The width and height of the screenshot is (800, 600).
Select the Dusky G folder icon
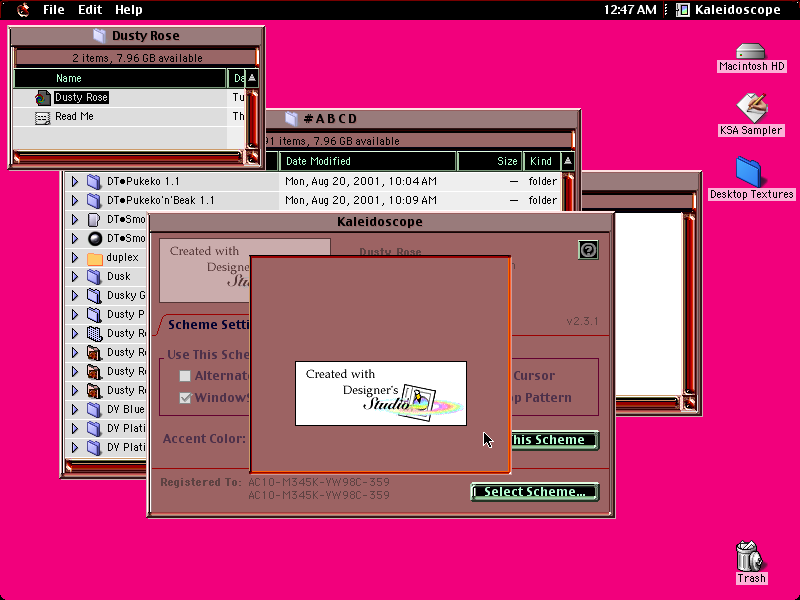point(94,295)
